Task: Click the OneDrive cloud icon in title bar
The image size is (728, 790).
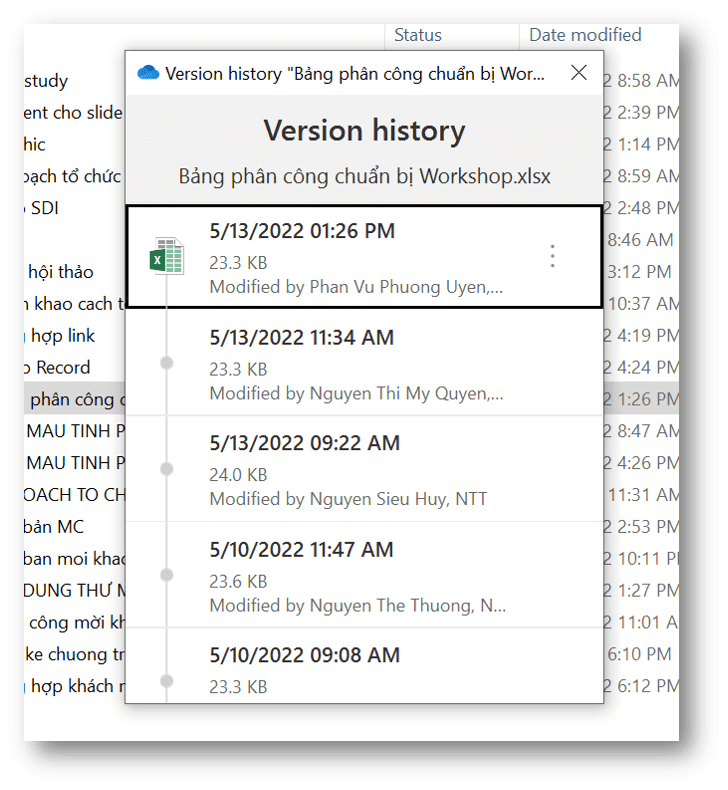Action: [x=148, y=73]
